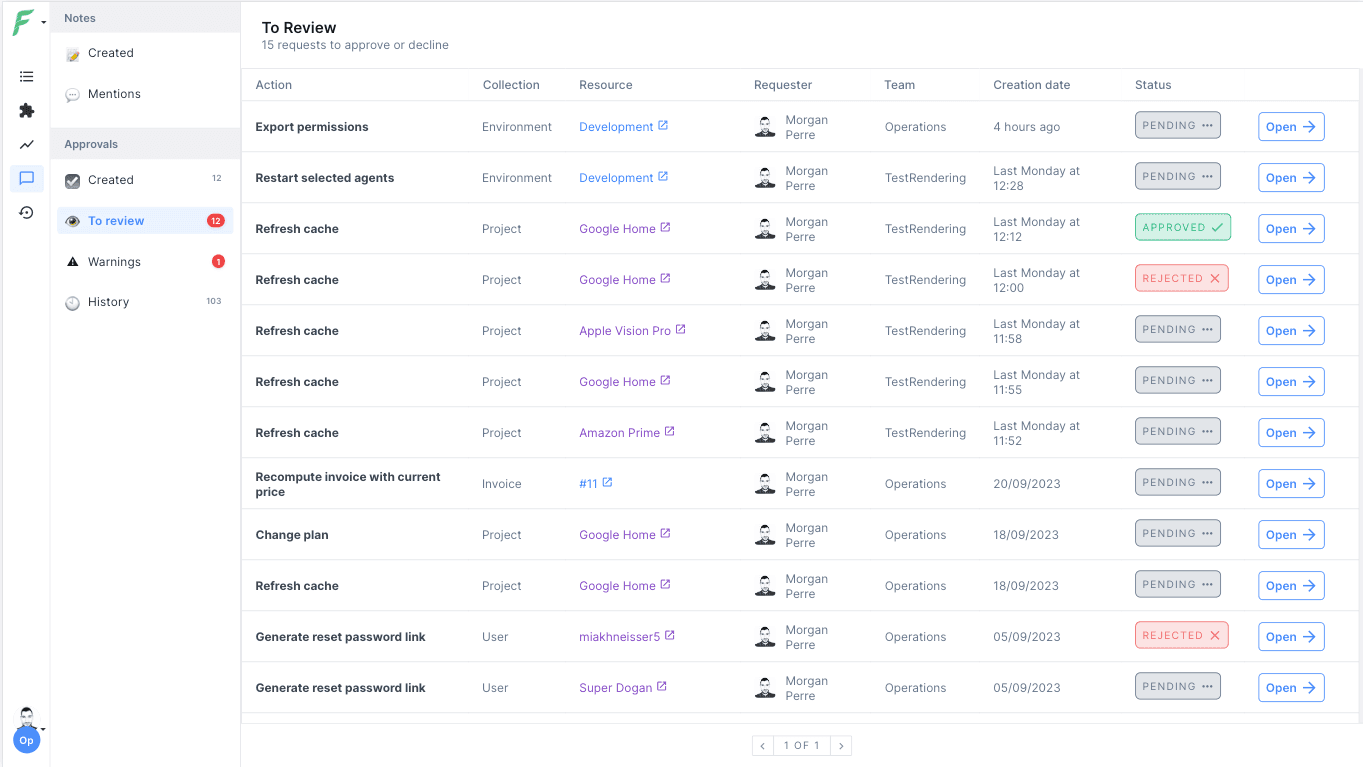1363x767 pixels.
Task: Open the data list icon in sidebar
Action: pos(27,76)
